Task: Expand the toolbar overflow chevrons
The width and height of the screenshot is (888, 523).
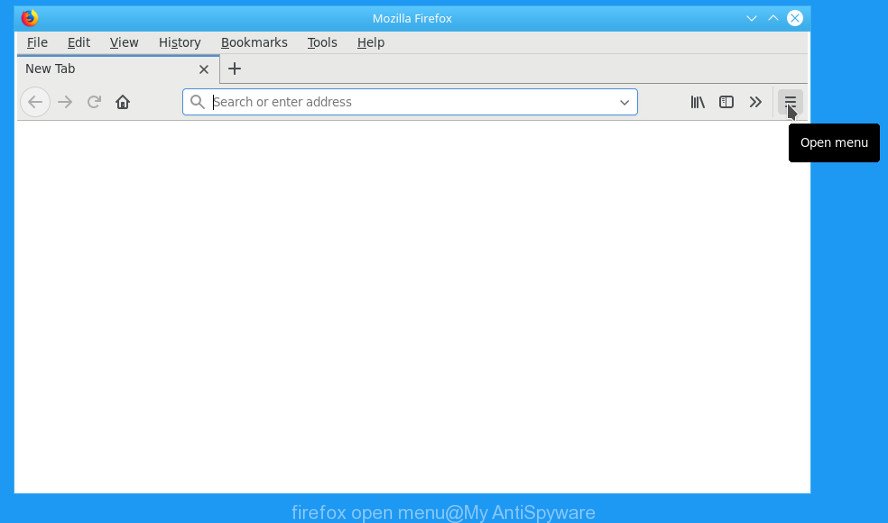Action: pos(755,102)
